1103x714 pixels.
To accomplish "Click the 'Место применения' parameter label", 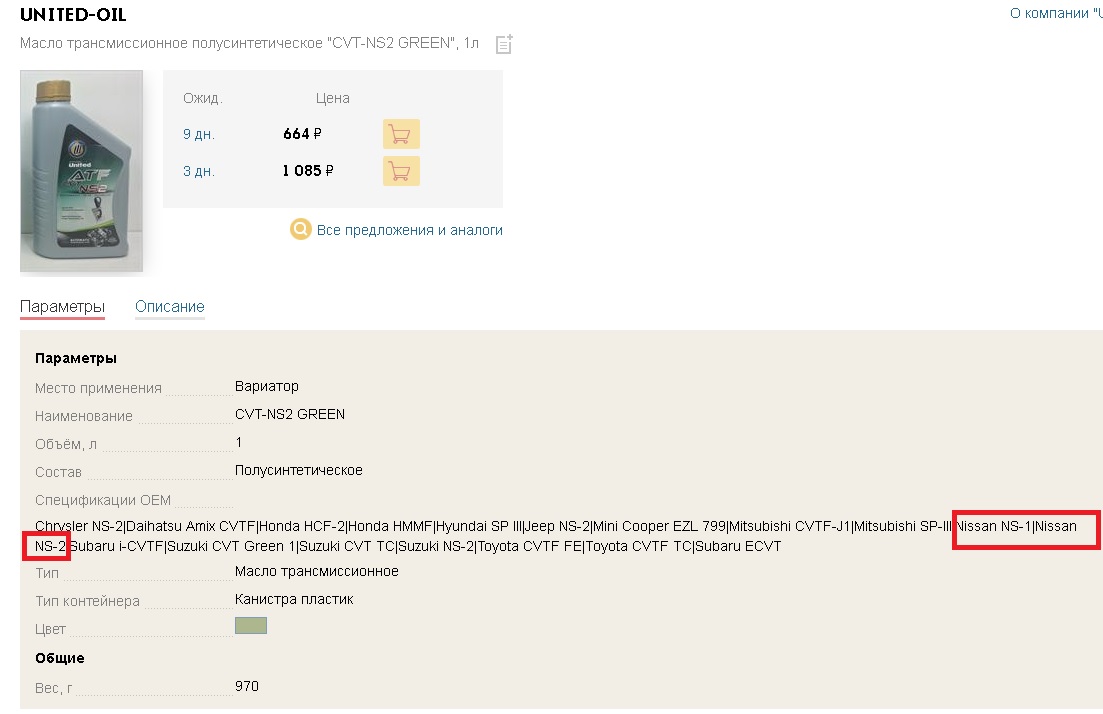I will [98, 388].
